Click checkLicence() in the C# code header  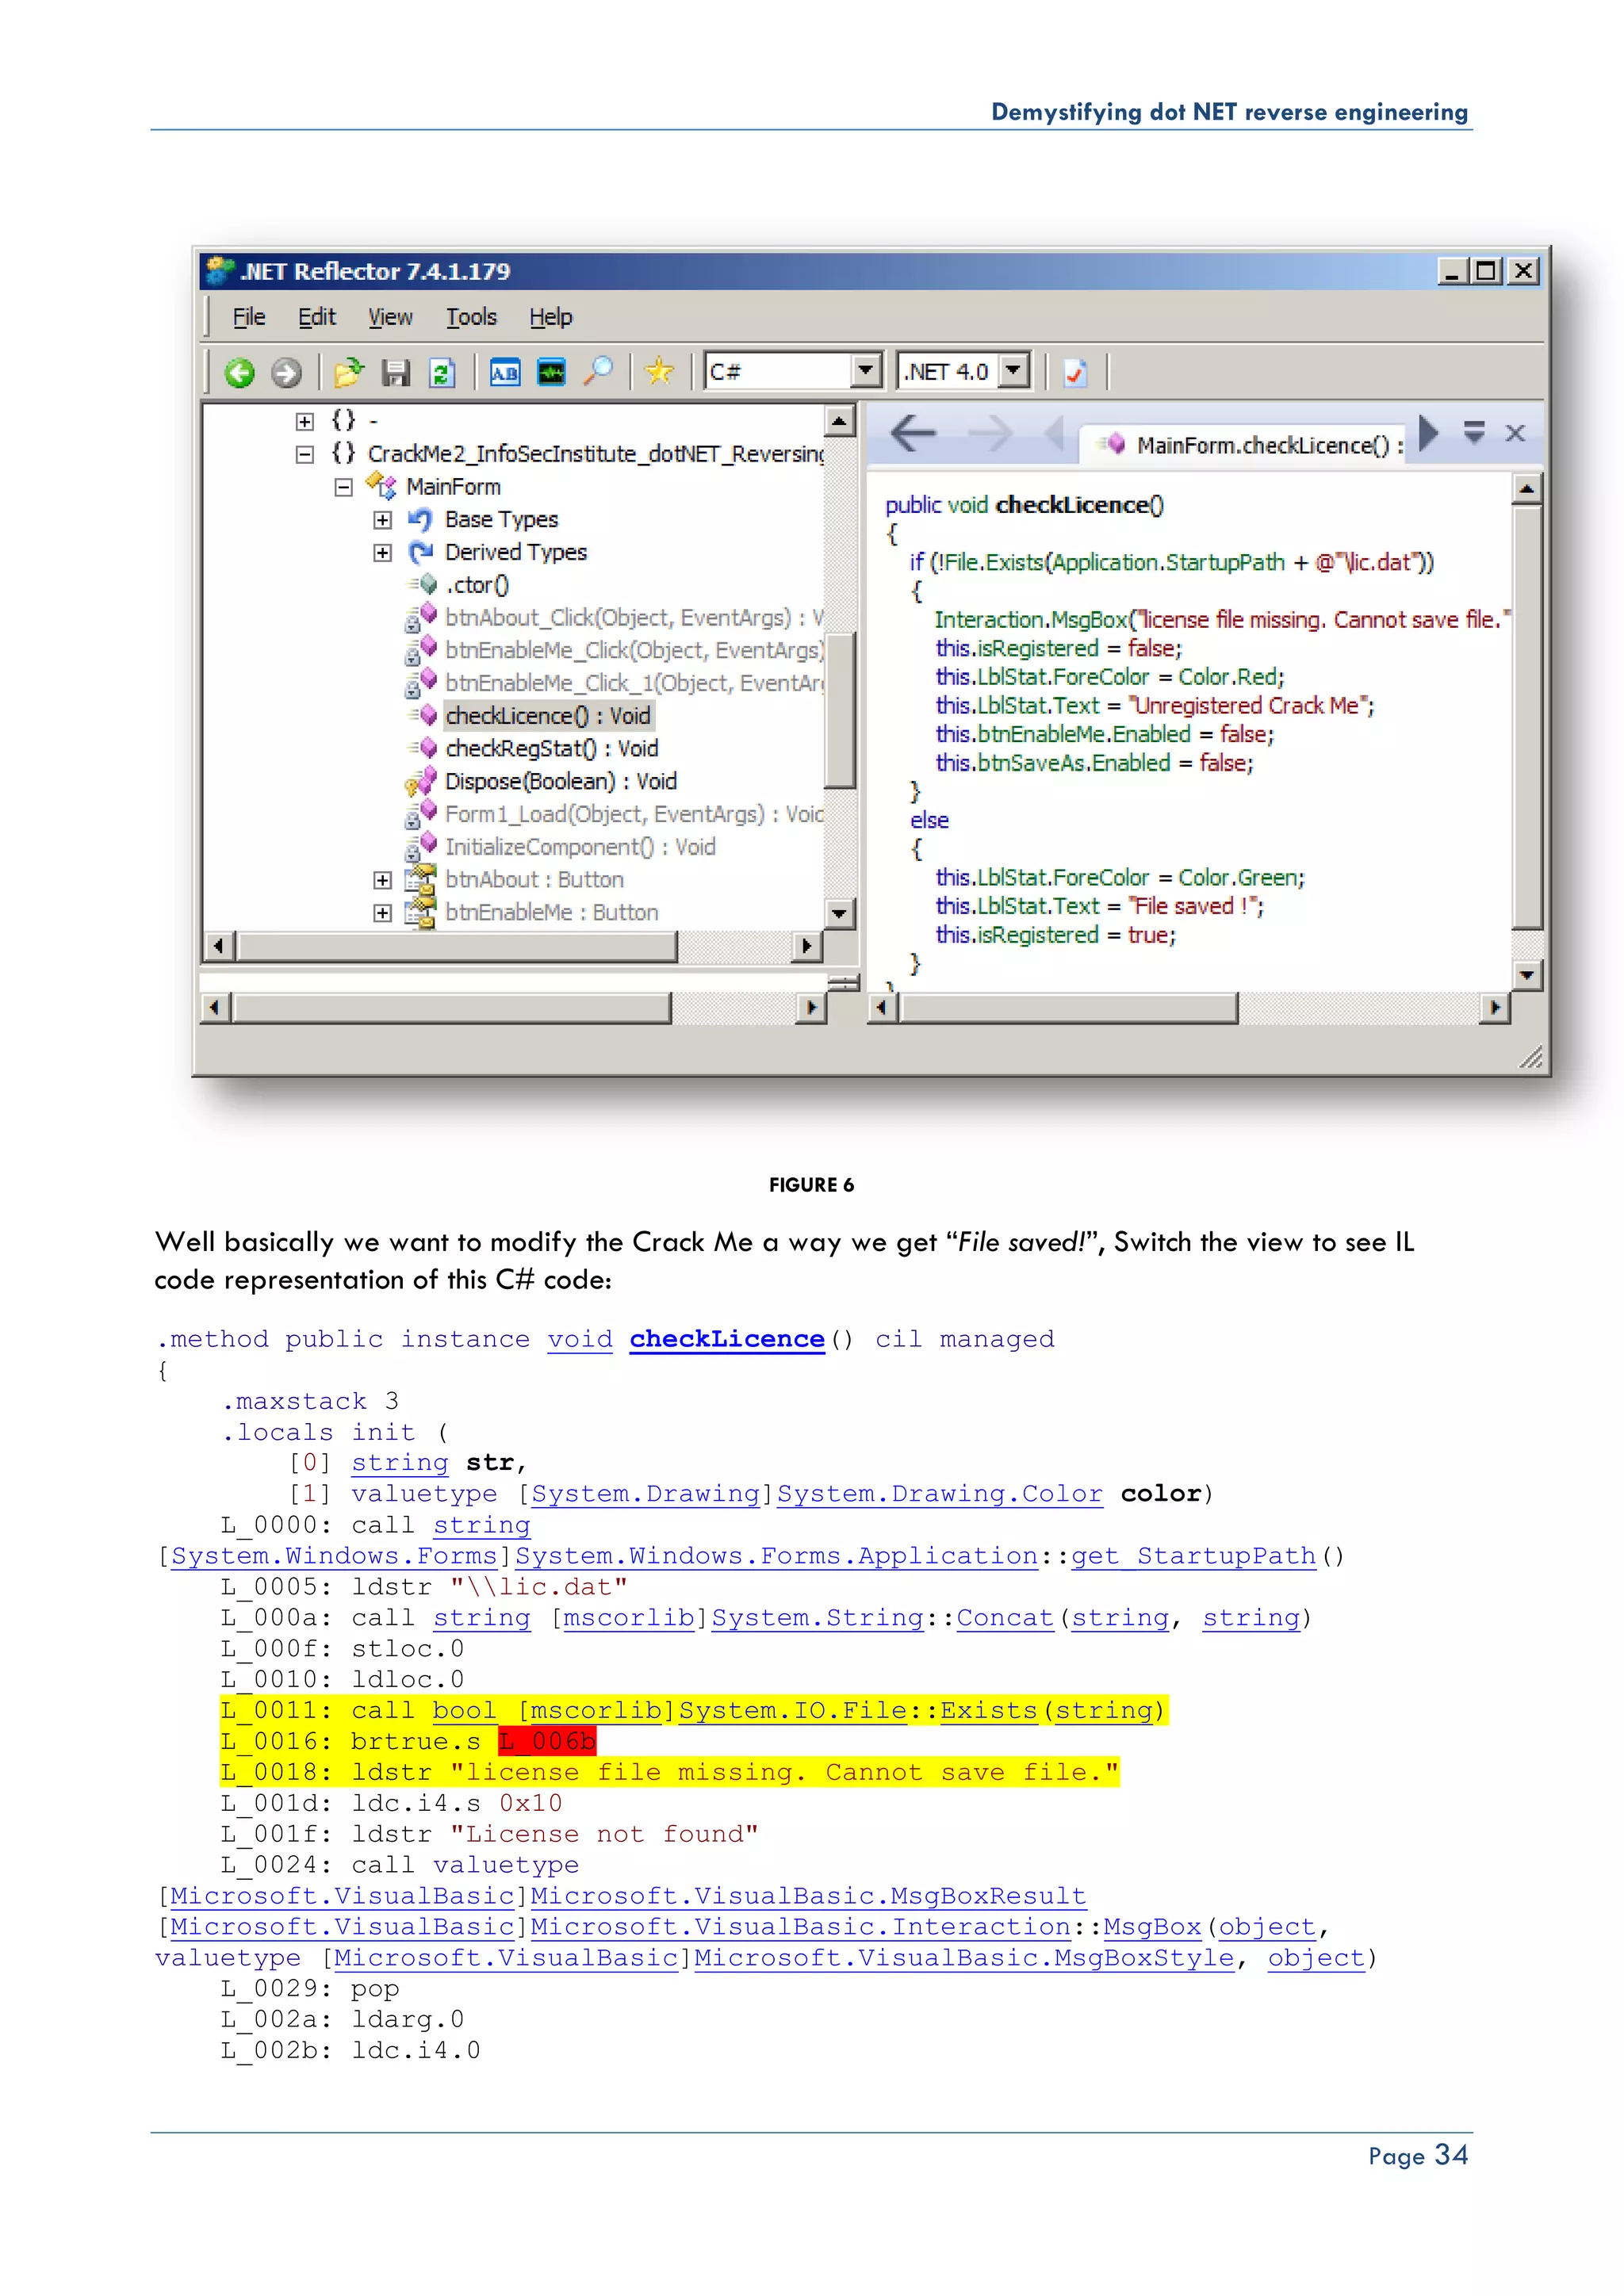coord(1080,505)
